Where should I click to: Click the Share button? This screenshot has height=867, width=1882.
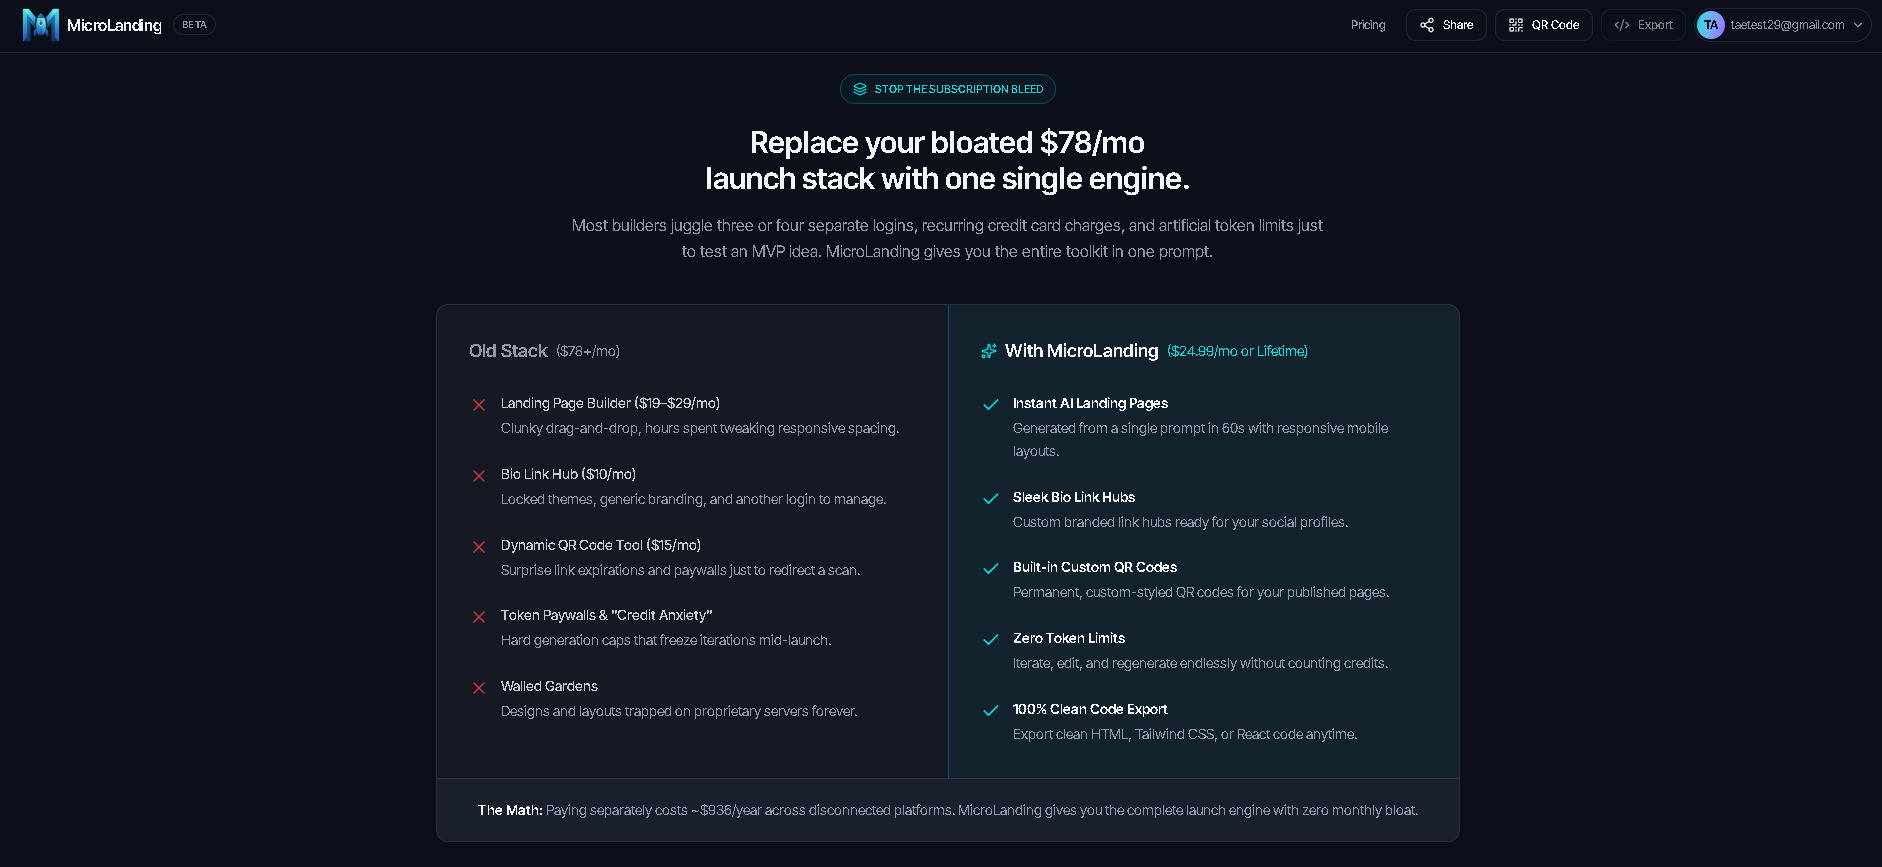pos(1446,25)
